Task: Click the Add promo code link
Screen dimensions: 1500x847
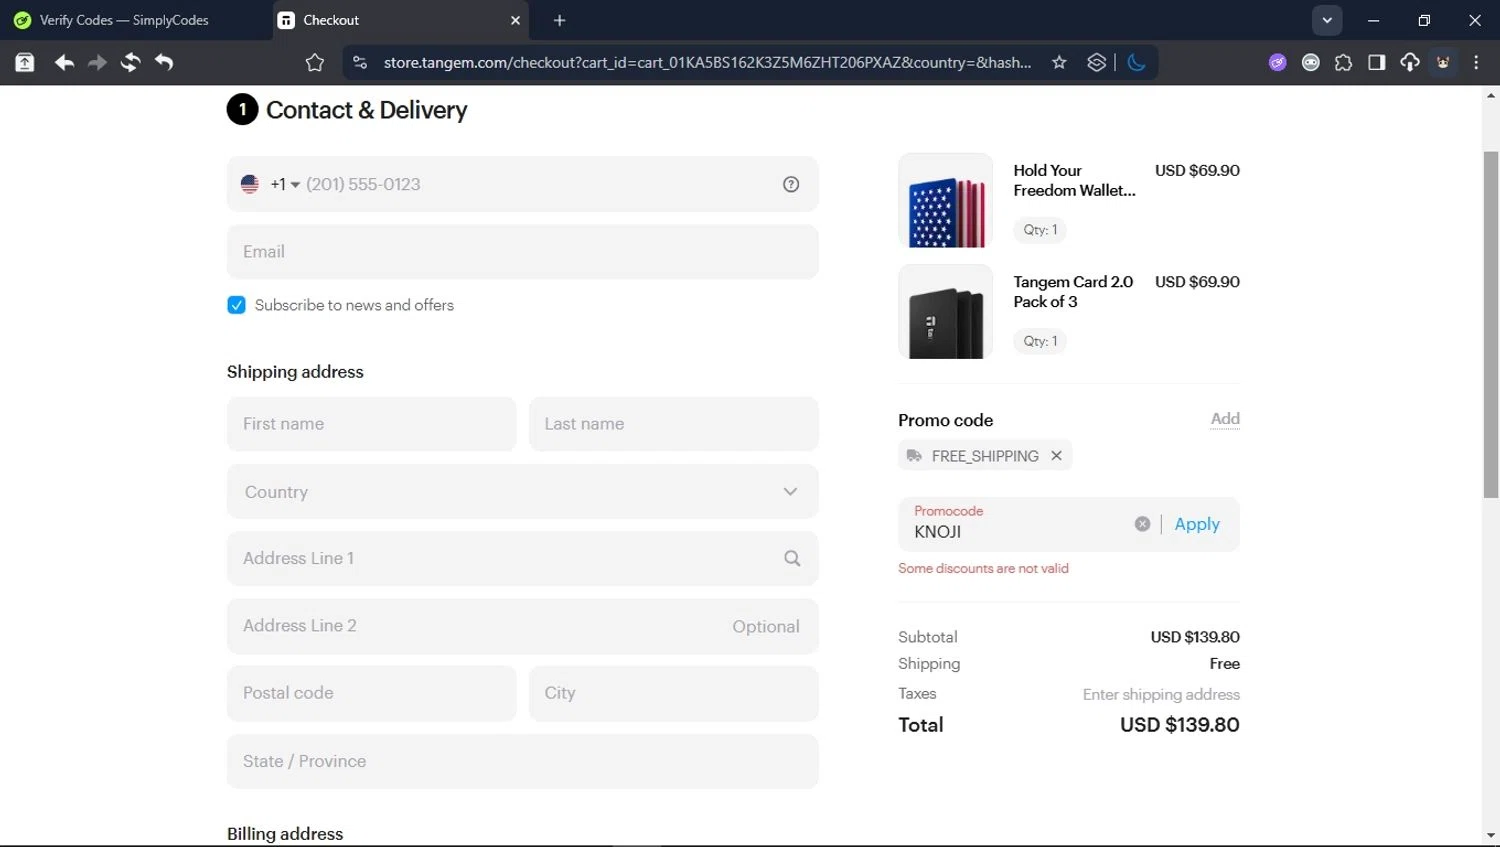Action: point(1225,419)
